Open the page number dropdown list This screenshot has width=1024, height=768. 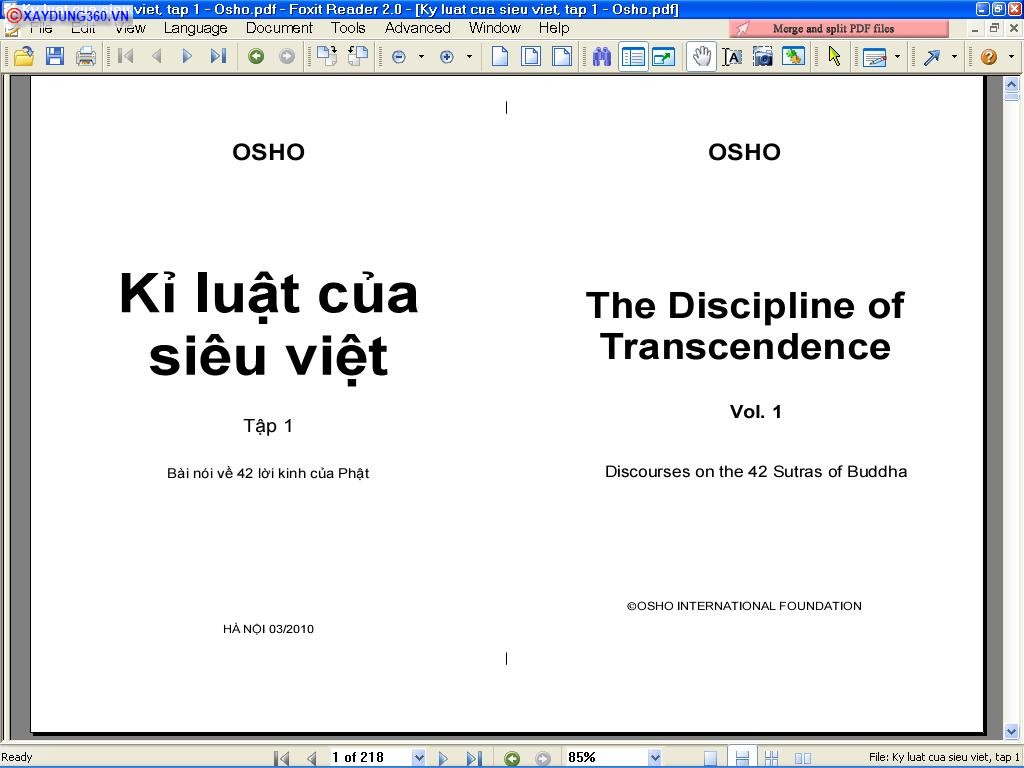[418, 758]
